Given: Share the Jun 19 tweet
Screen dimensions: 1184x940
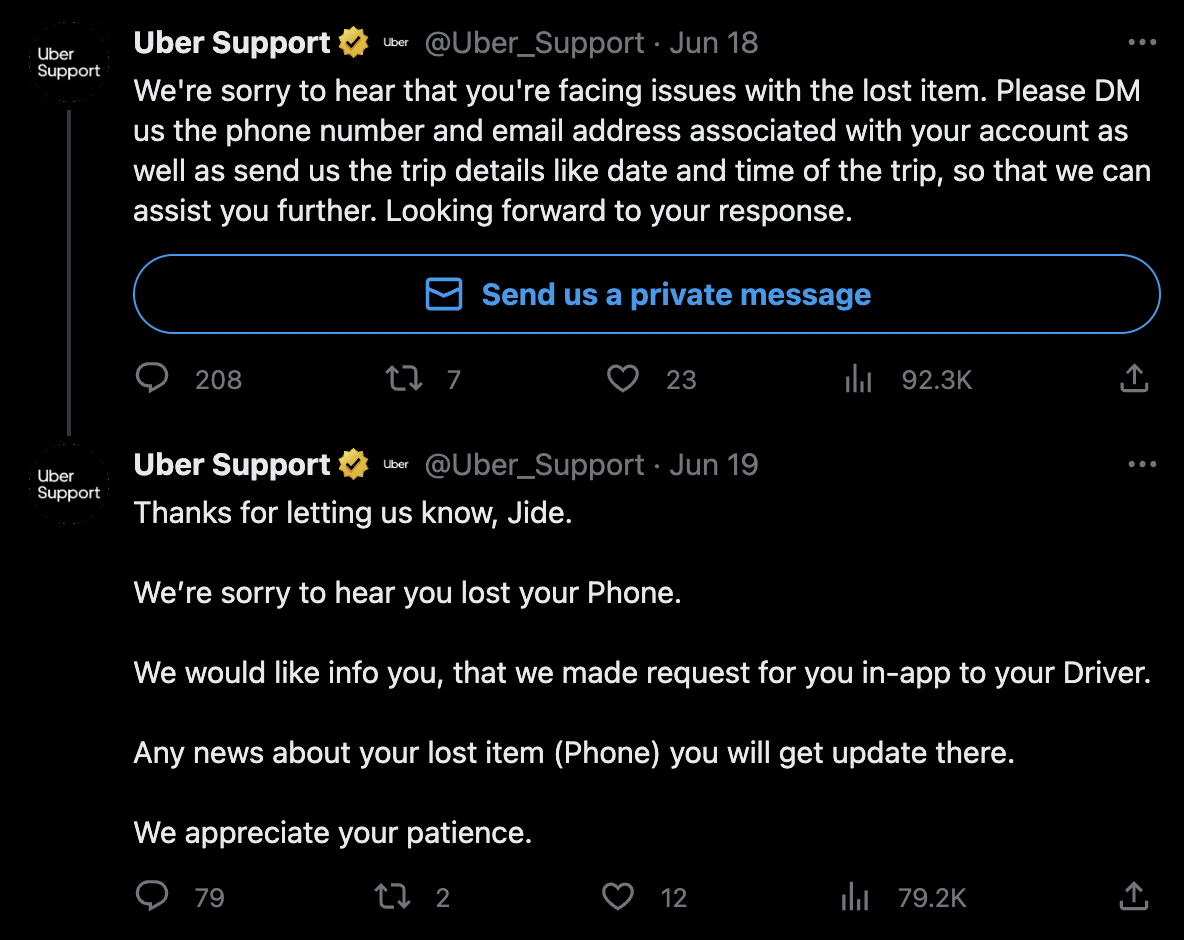Looking at the screenshot, I should coord(1133,896).
